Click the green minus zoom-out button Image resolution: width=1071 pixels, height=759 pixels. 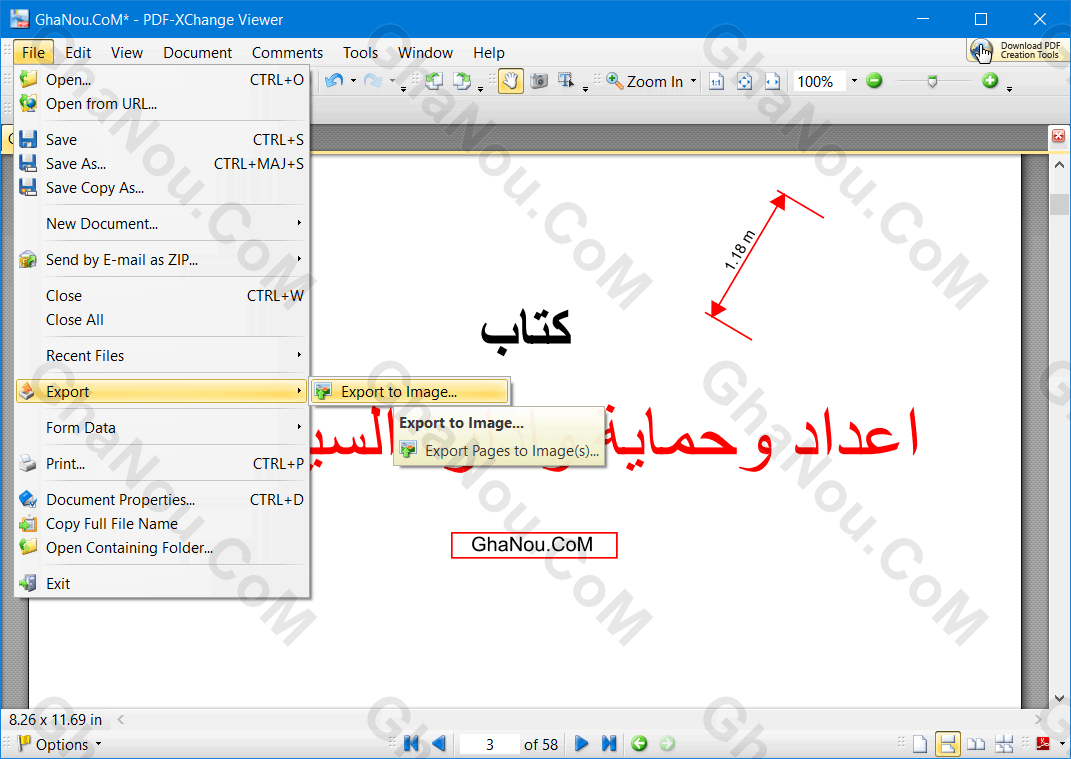pyautogui.click(x=874, y=81)
